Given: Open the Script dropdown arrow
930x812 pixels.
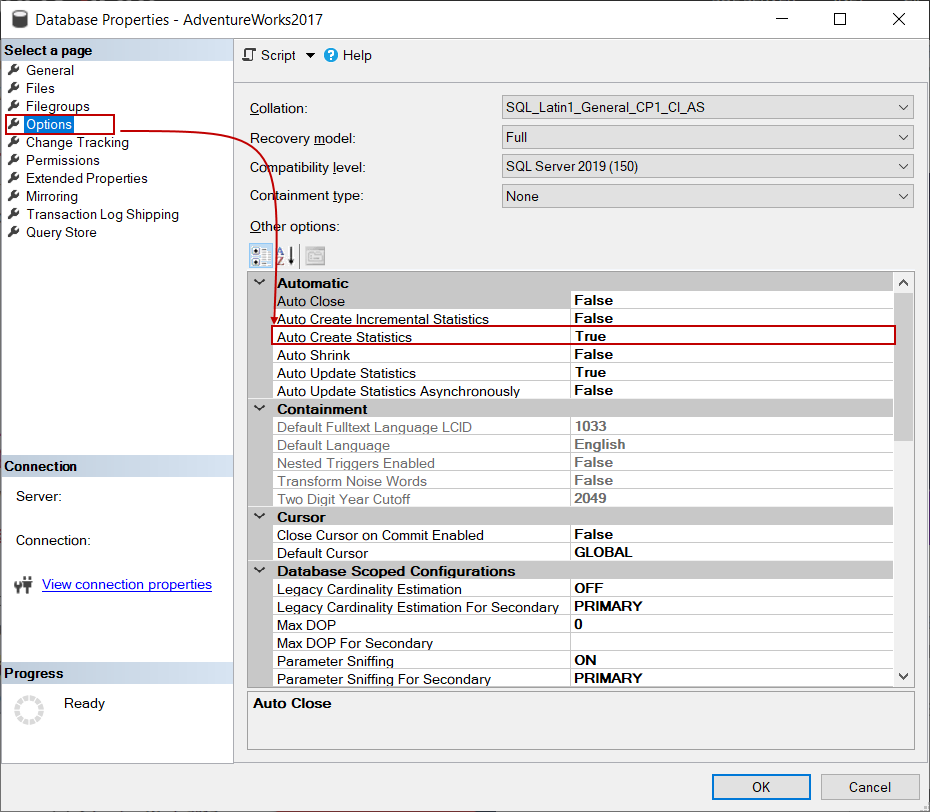Looking at the screenshot, I should pyautogui.click(x=310, y=56).
